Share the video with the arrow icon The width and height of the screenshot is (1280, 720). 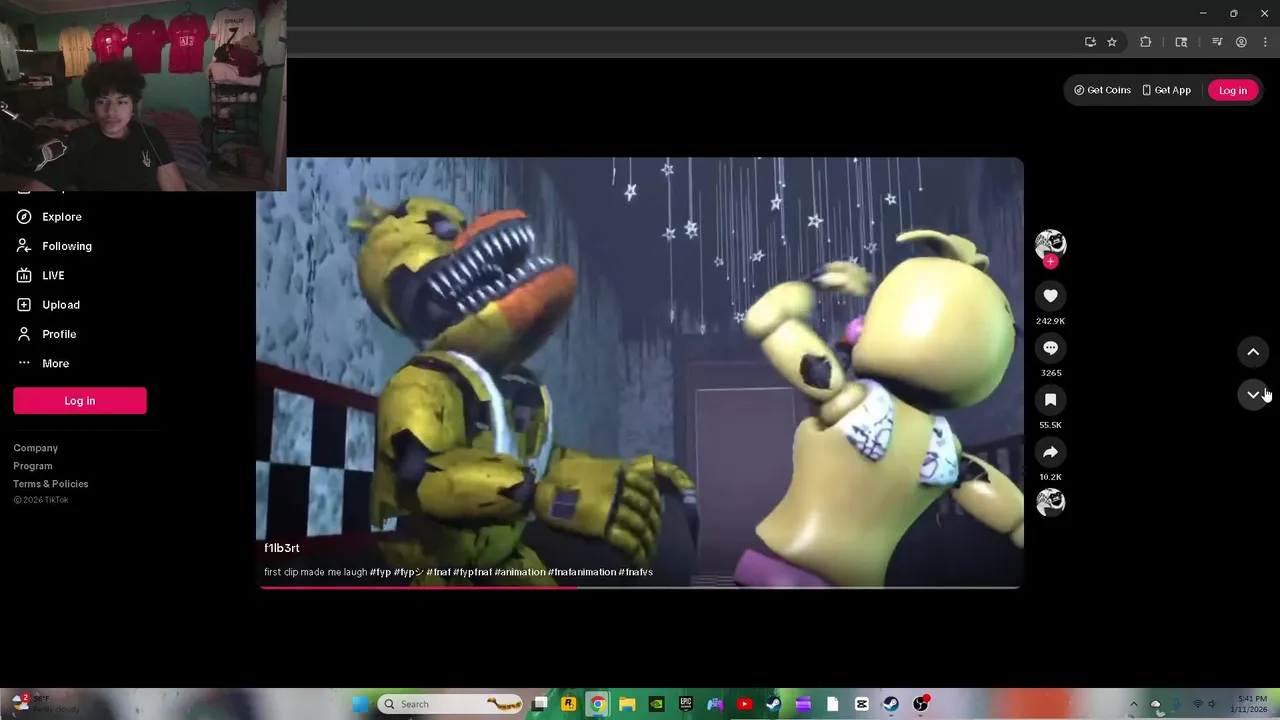coord(1050,452)
